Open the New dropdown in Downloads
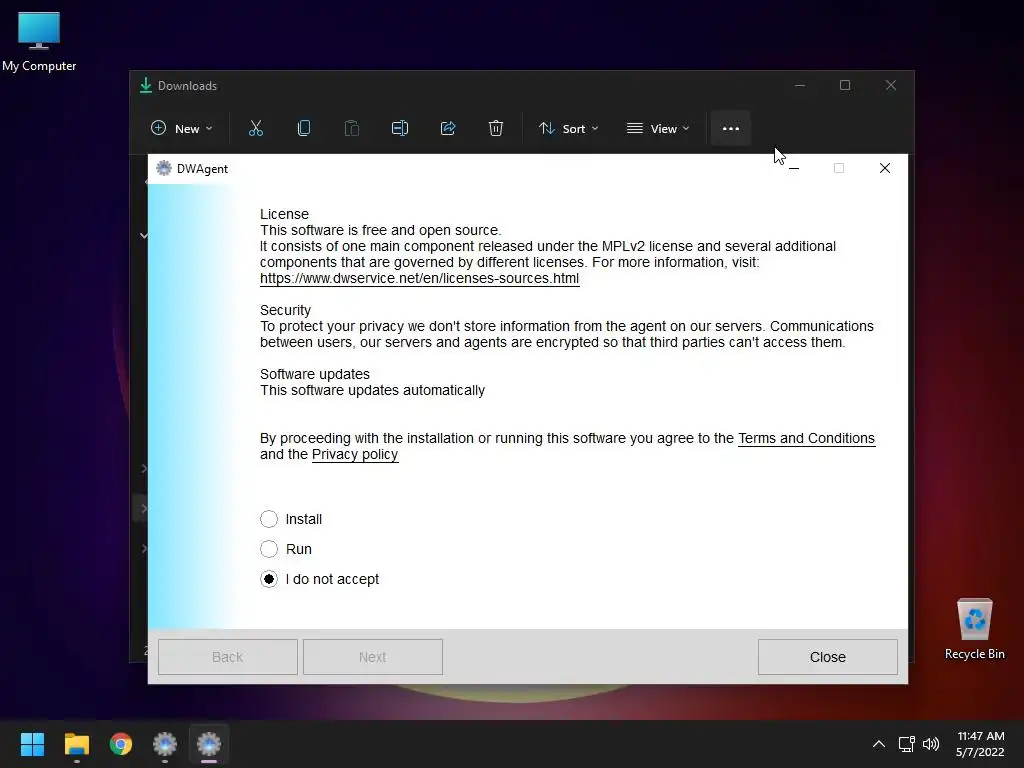This screenshot has width=1024, height=768. point(182,129)
